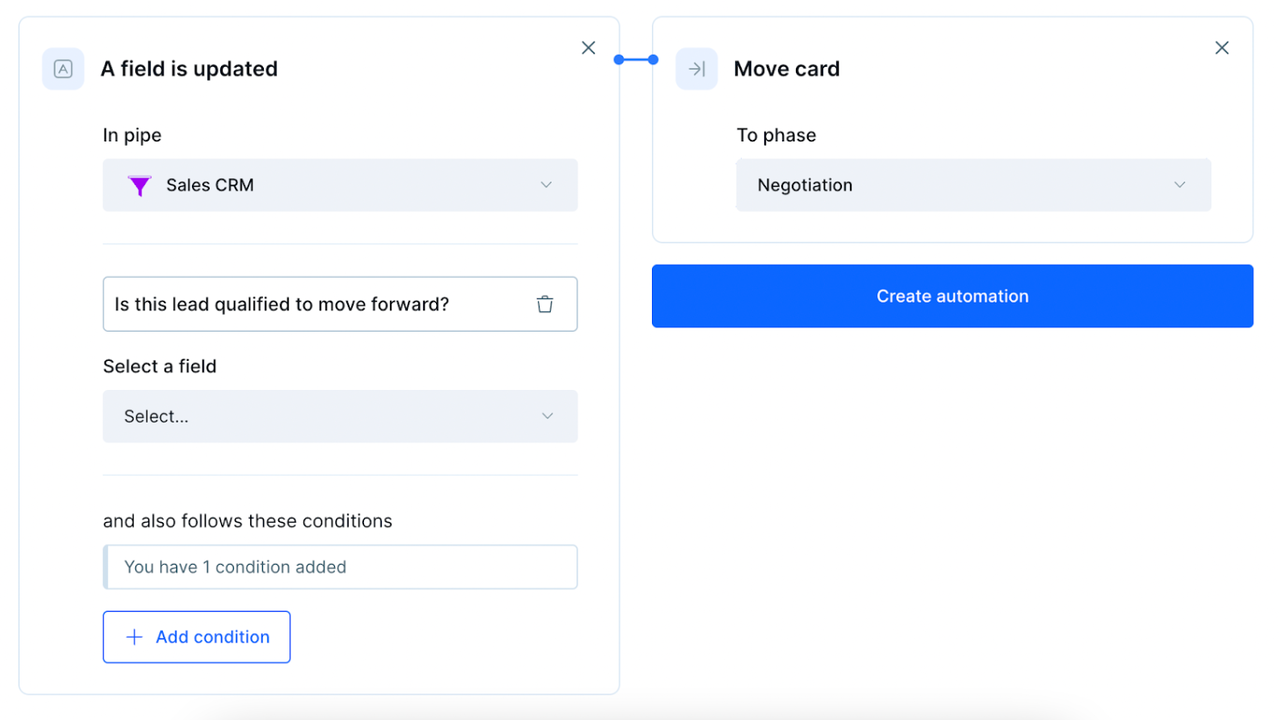This screenshot has width=1279, height=720.
Task: Click the field-updated trigger icon
Action: tap(63, 69)
